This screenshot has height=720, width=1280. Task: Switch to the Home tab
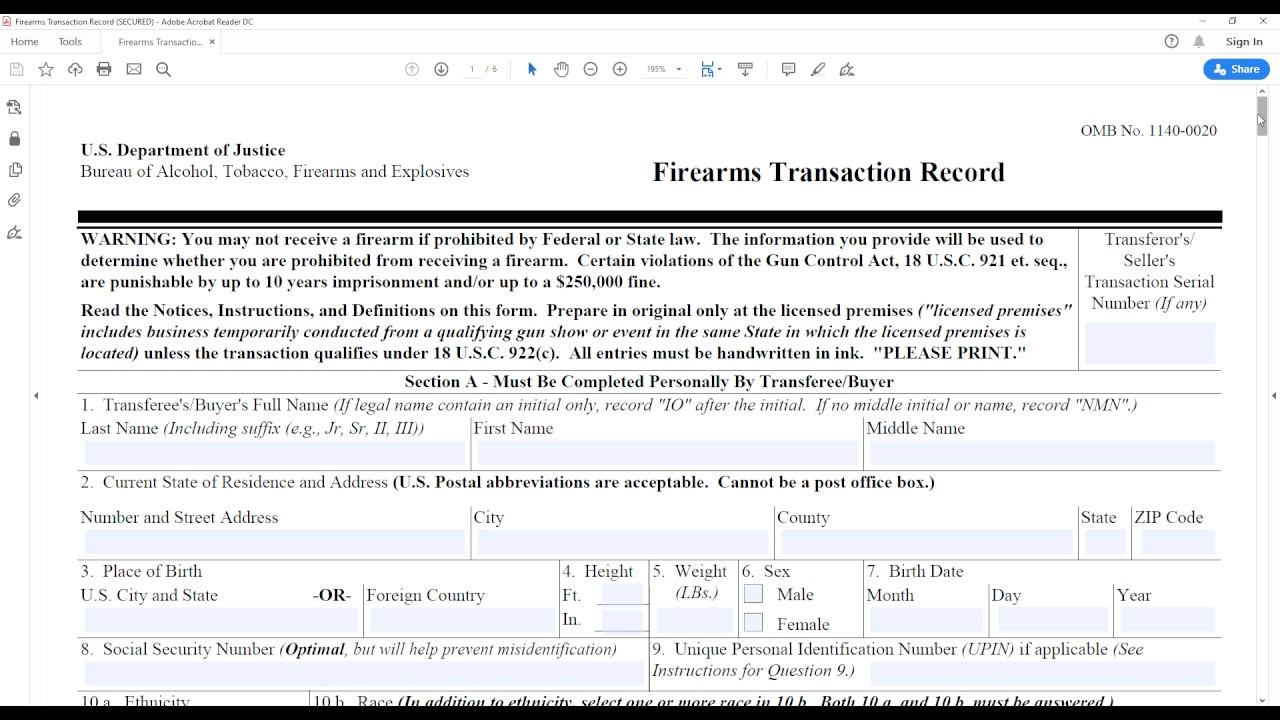24,41
